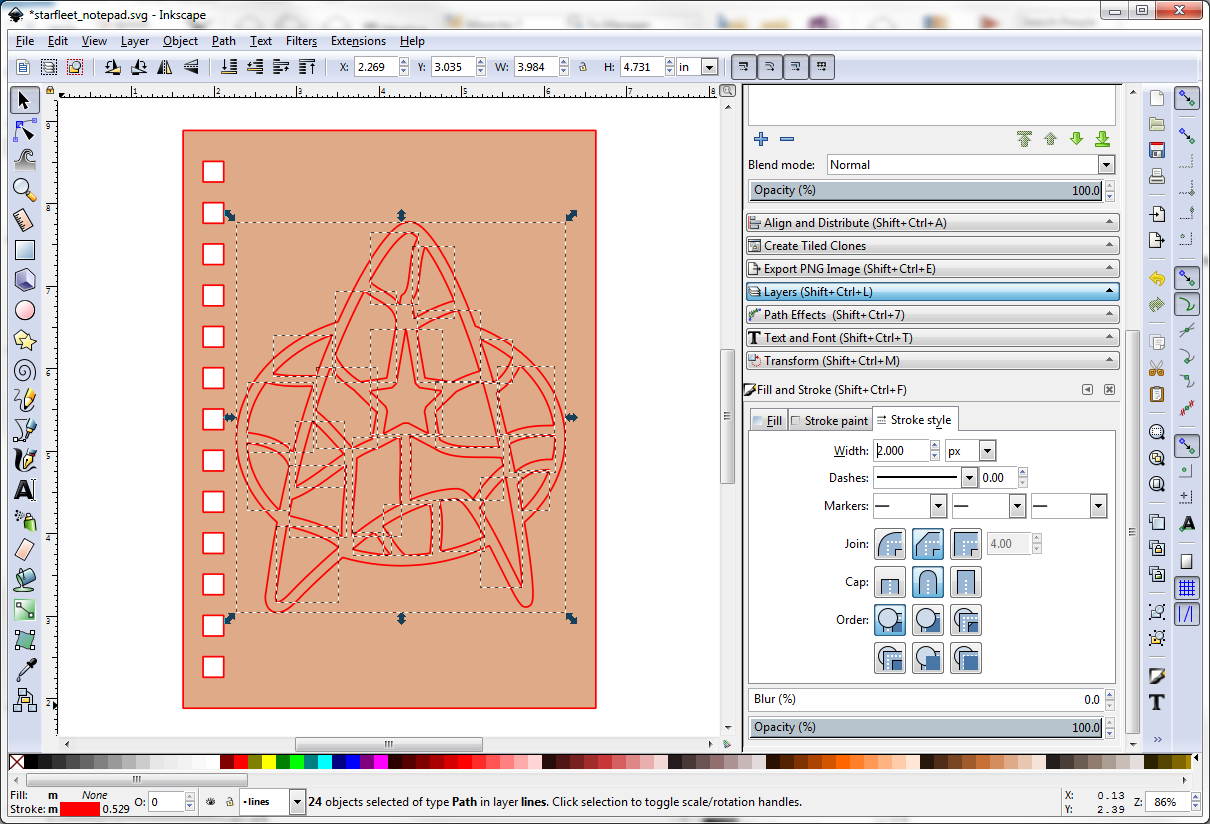Delete current layer with minus icon
This screenshot has height=824, width=1210.
(x=787, y=139)
